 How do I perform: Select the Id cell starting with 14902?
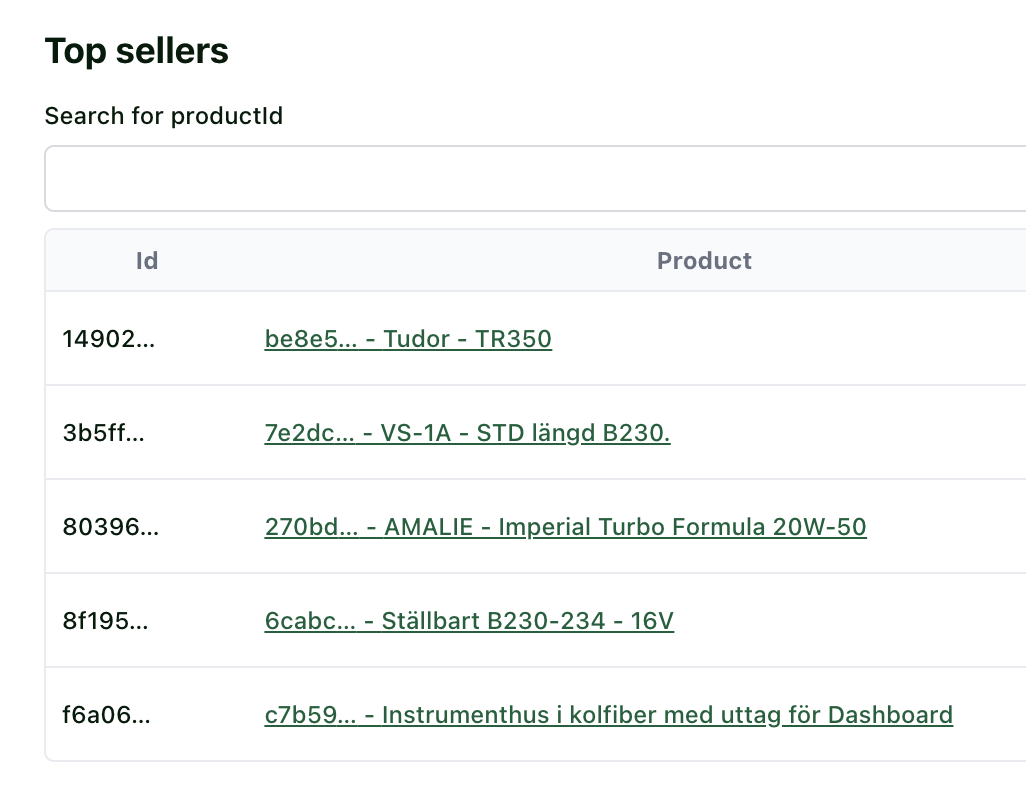[x=109, y=339]
